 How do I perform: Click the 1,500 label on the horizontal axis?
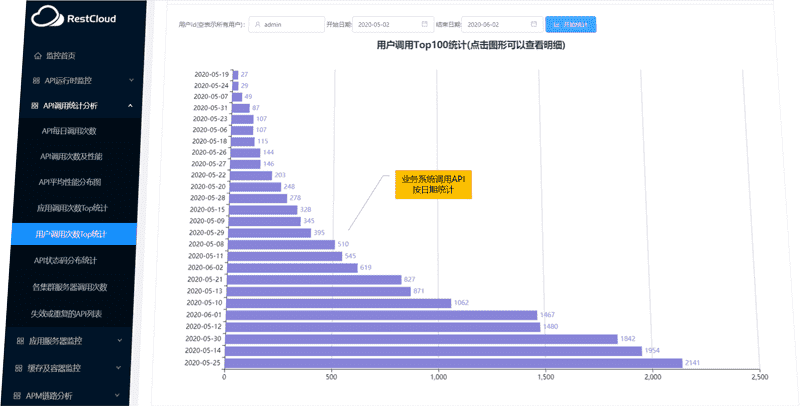(x=546, y=377)
